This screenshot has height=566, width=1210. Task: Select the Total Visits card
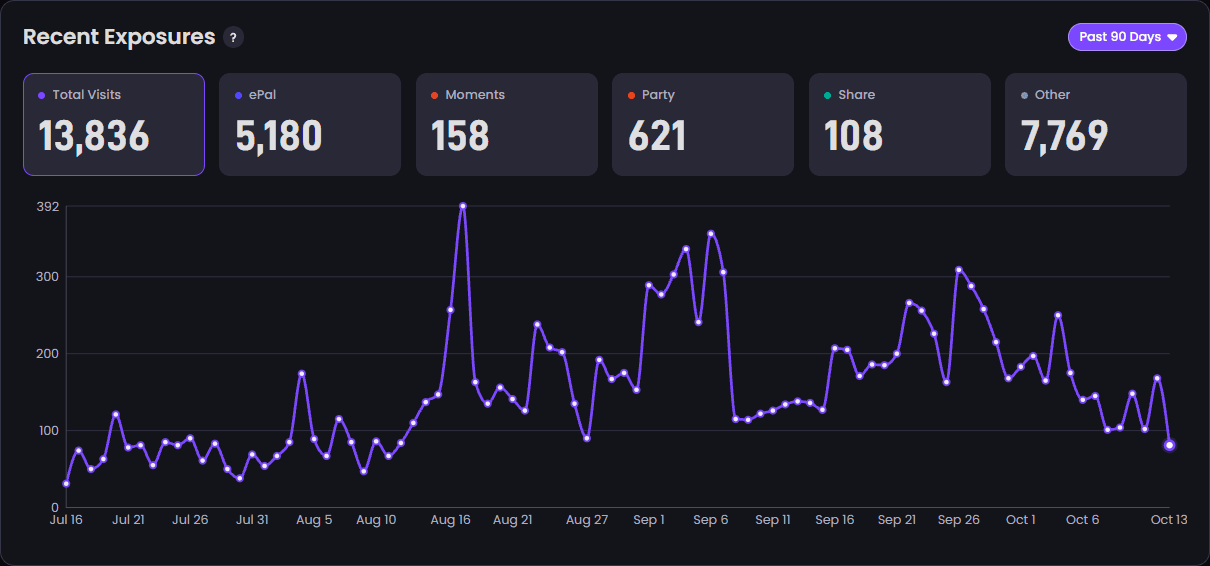tap(114, 124)
